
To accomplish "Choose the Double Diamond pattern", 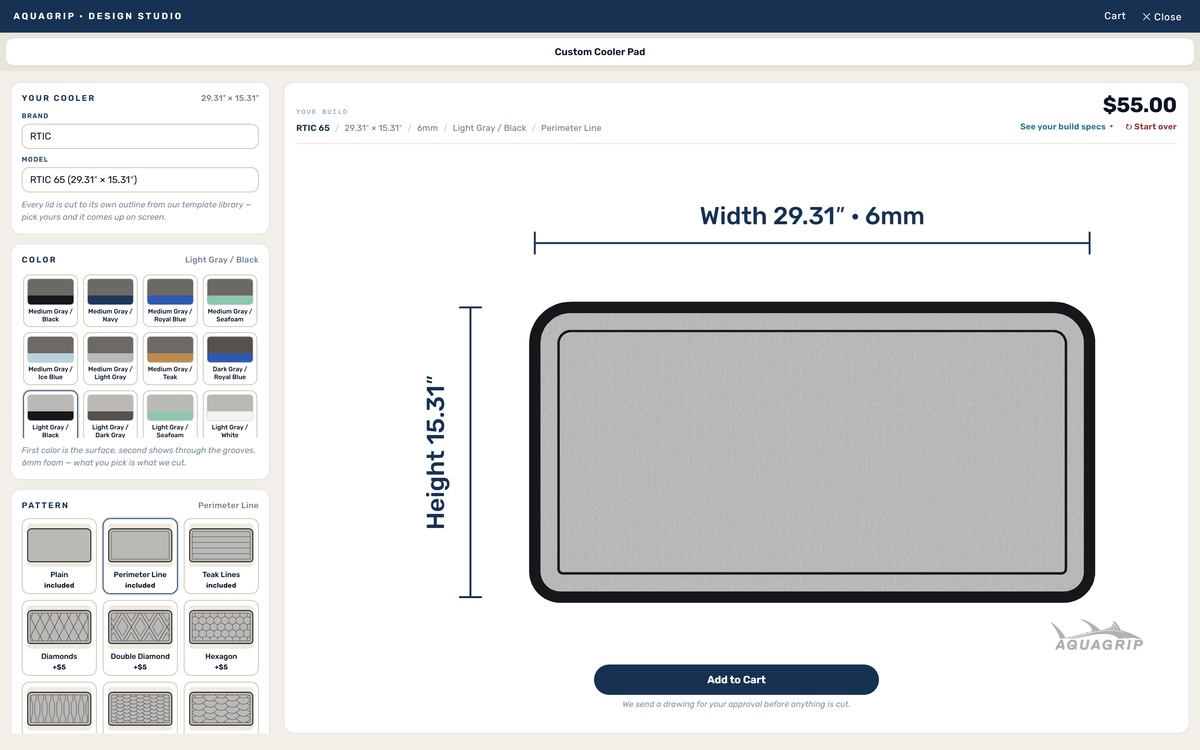I will click(140, 638).
